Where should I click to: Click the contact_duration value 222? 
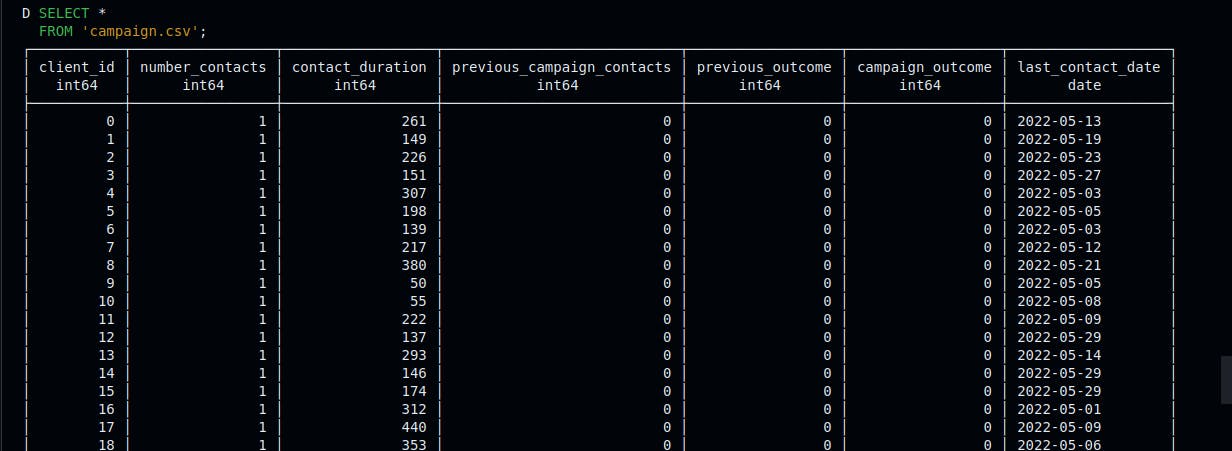[x=414, y=319]
